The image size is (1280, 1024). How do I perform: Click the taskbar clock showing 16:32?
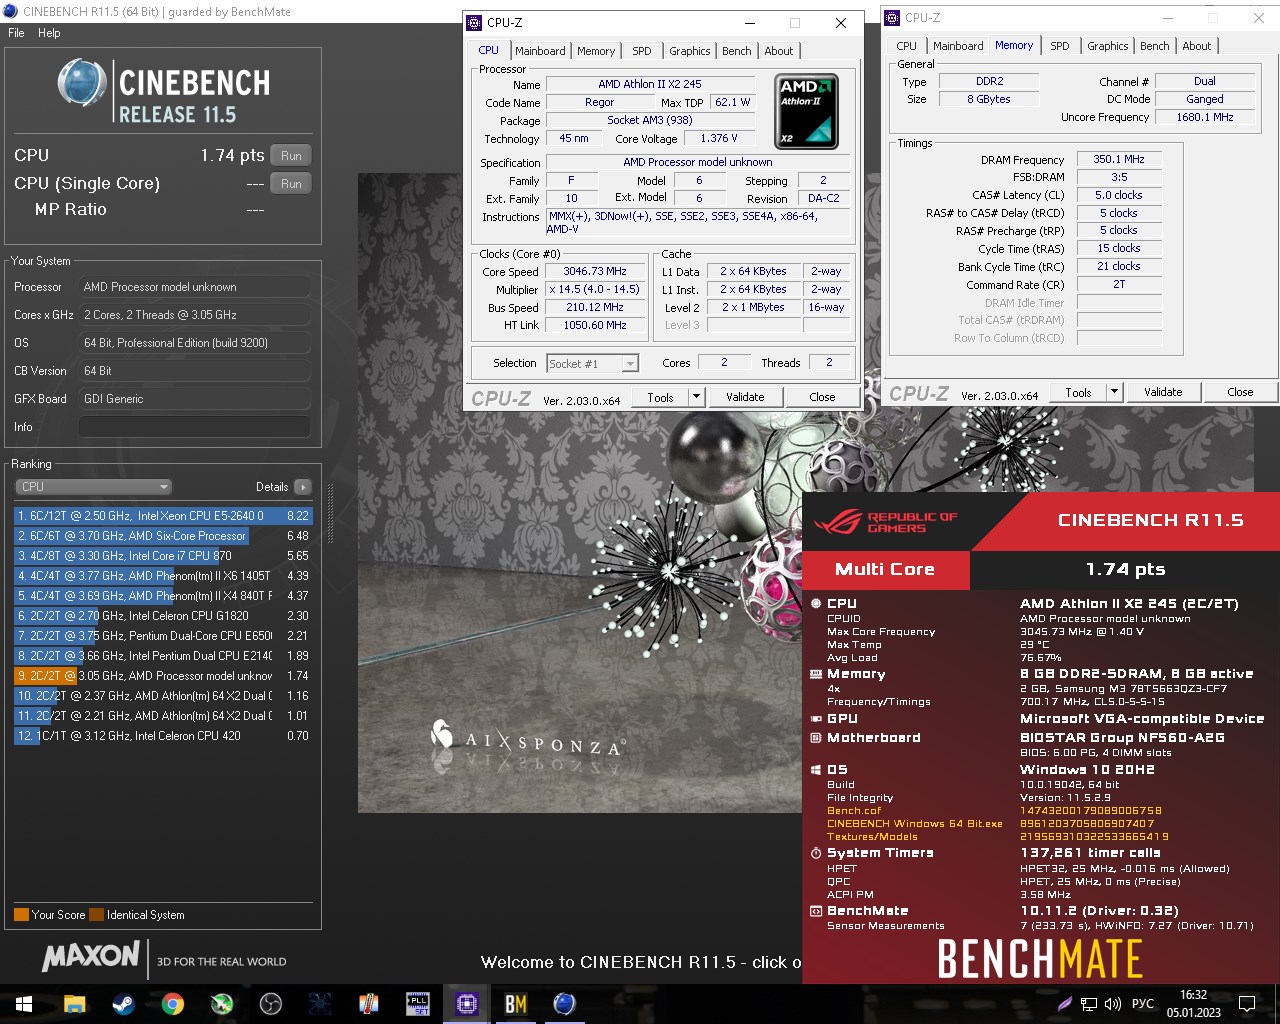click(x=1193, y=995)
